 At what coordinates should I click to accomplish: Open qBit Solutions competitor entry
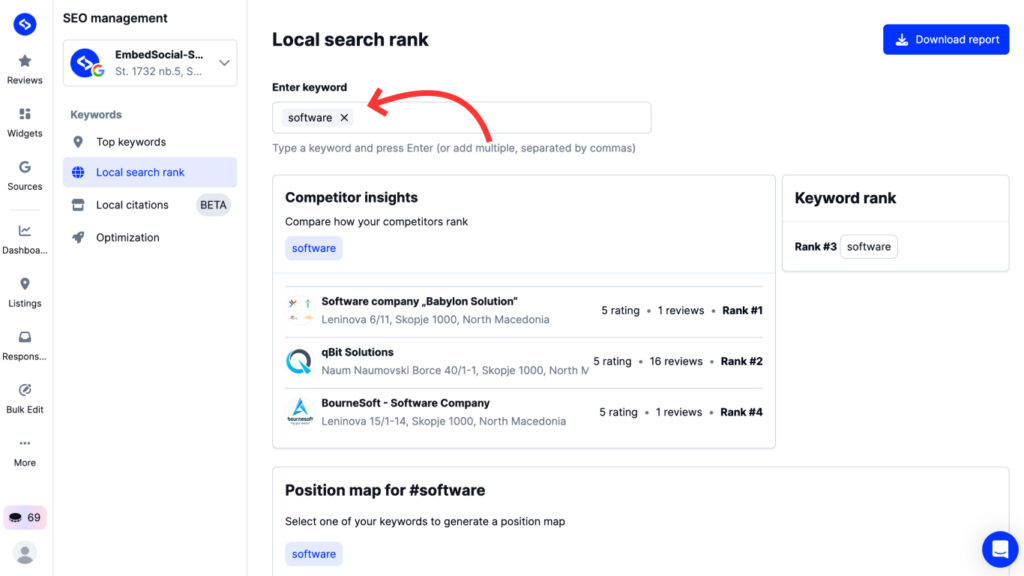[x=357, y=353]
